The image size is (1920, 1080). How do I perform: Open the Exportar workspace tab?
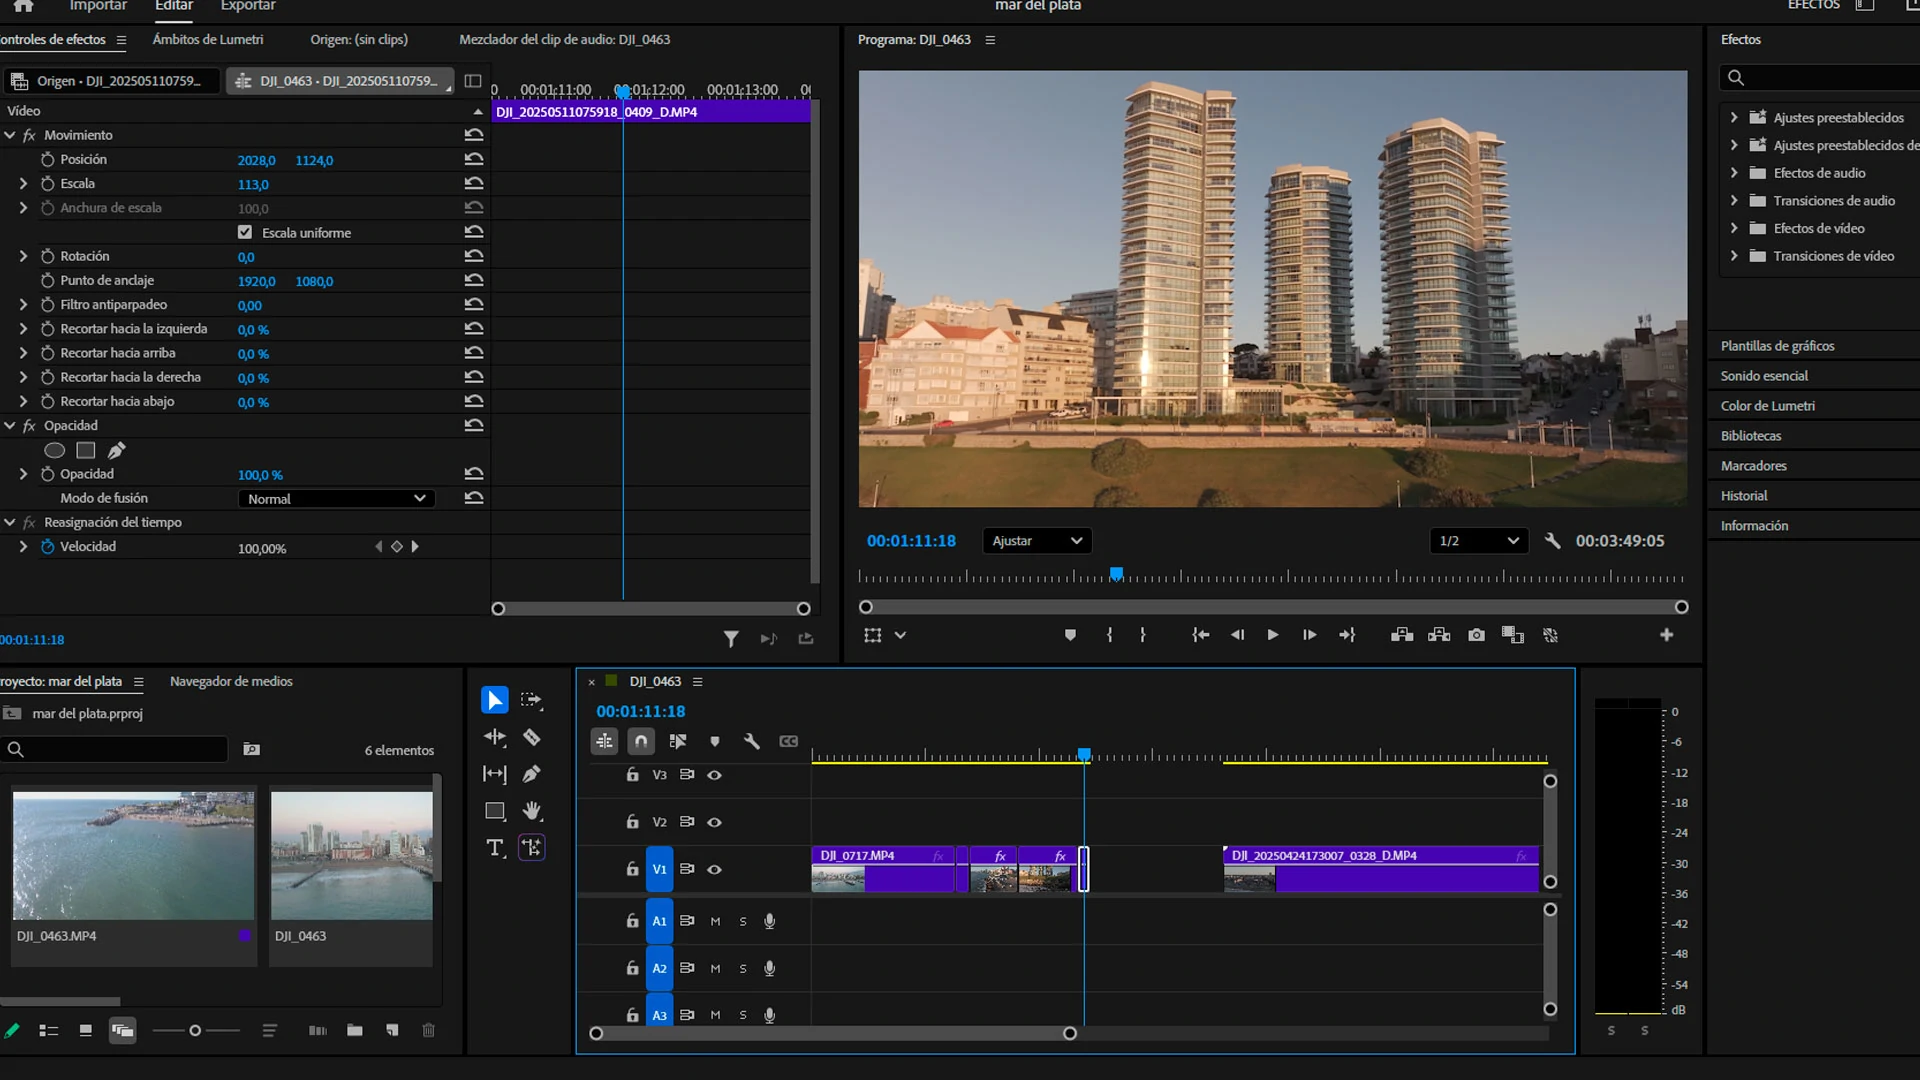(x=248, y=6)
